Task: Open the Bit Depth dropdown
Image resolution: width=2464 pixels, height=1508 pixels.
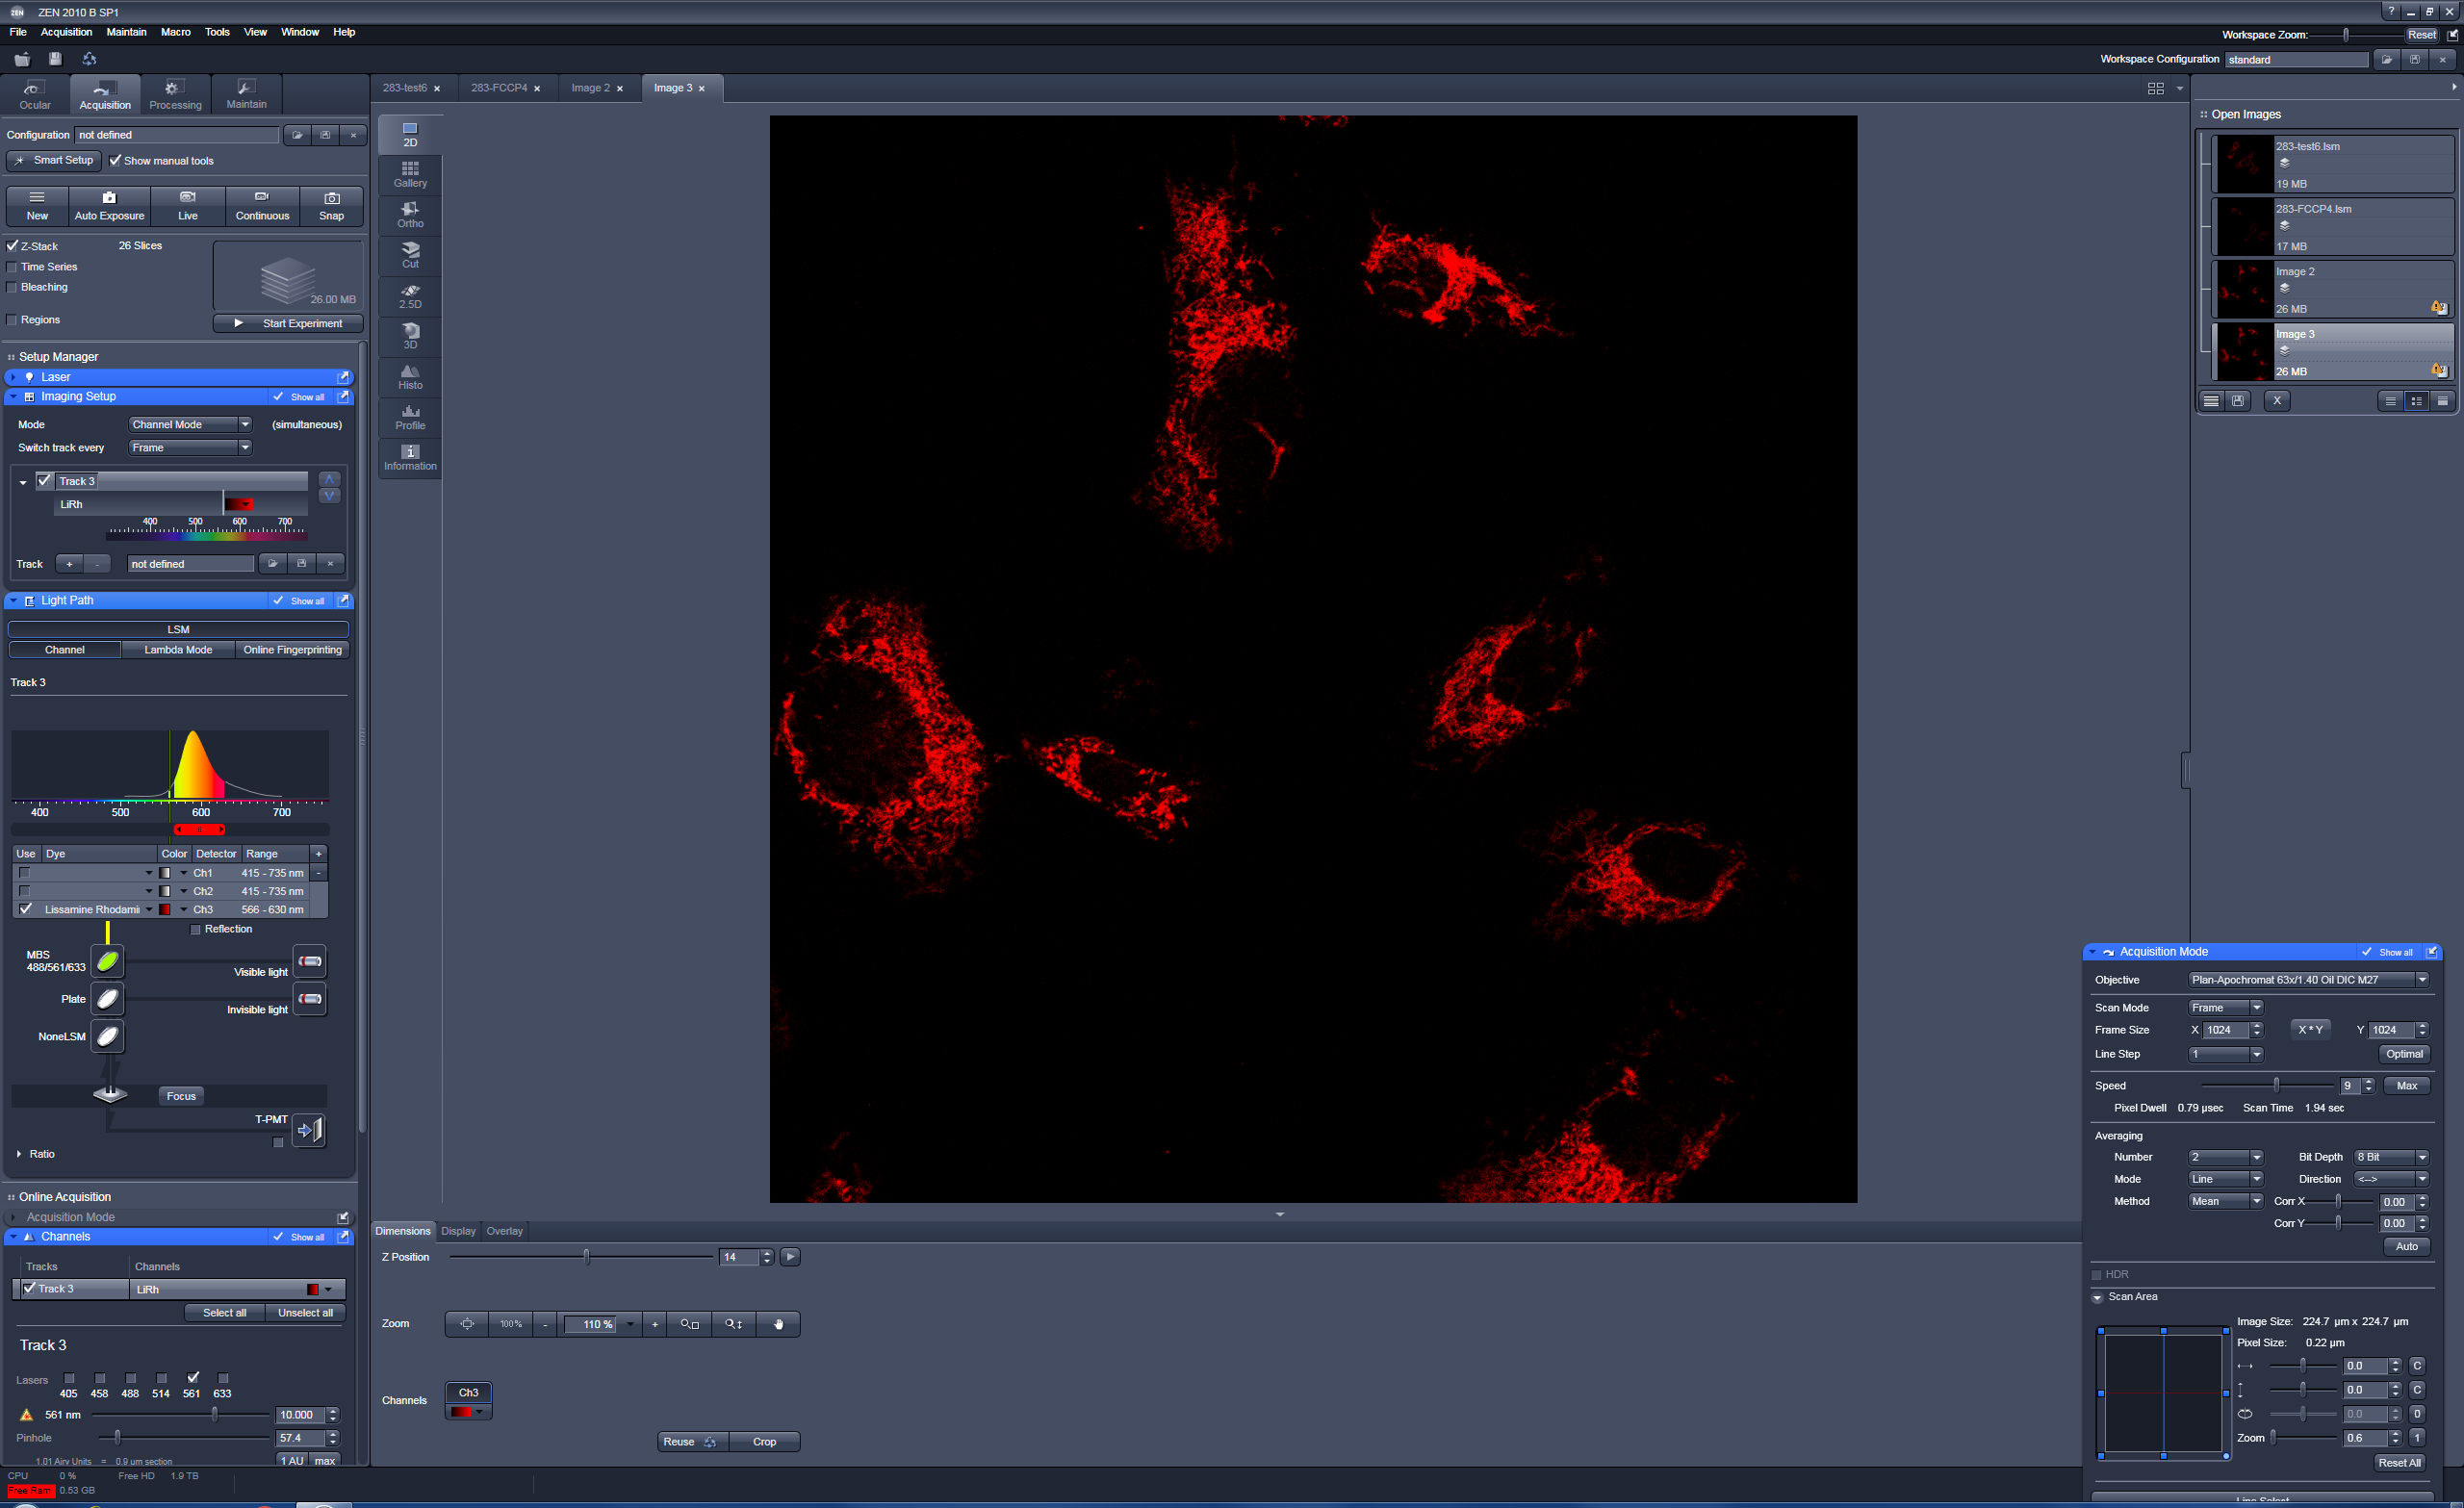Action: coord(2421,1157)
